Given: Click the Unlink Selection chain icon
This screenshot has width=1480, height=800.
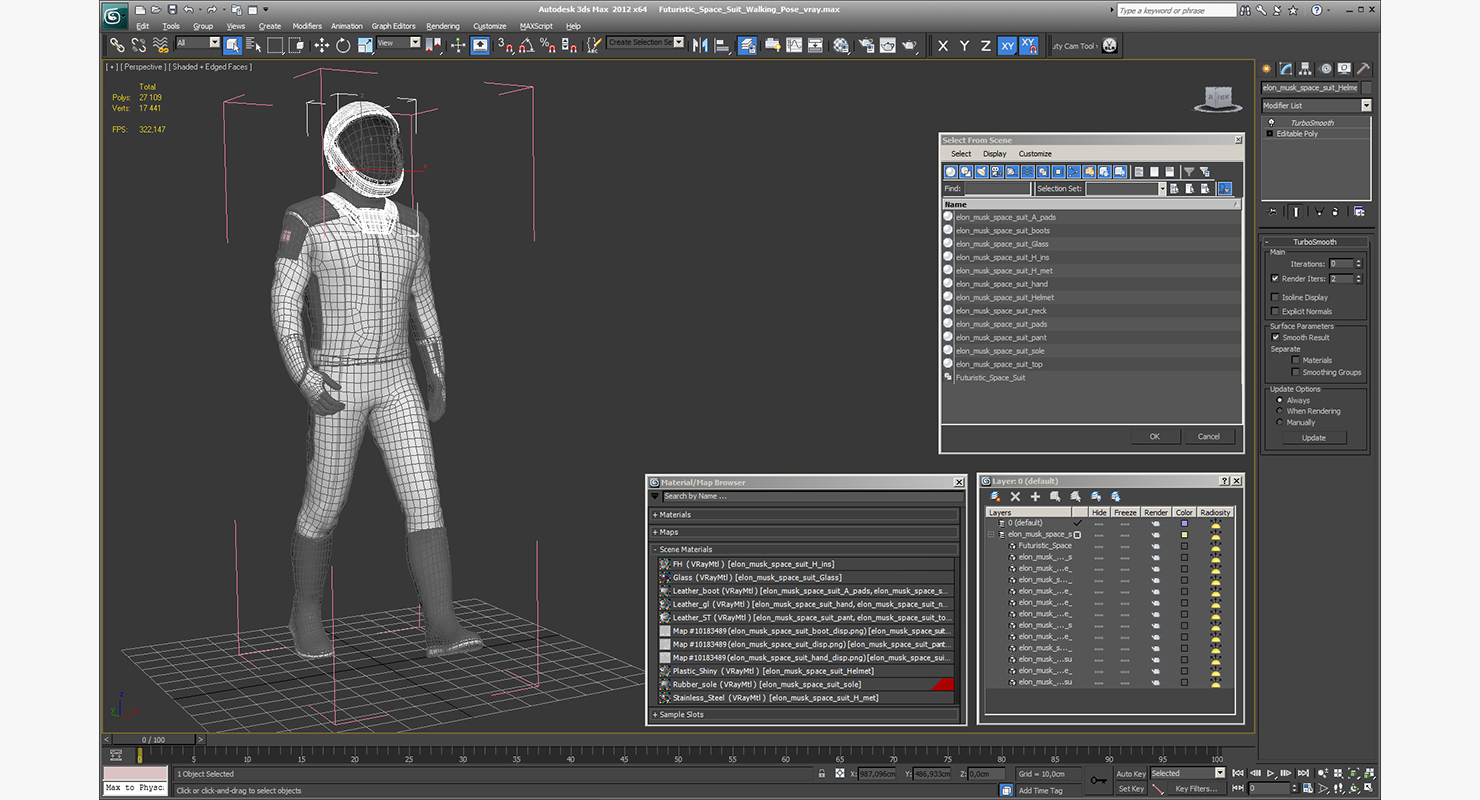Looking at the screenshot, I should pyautogui.click(x=139, y=45).
